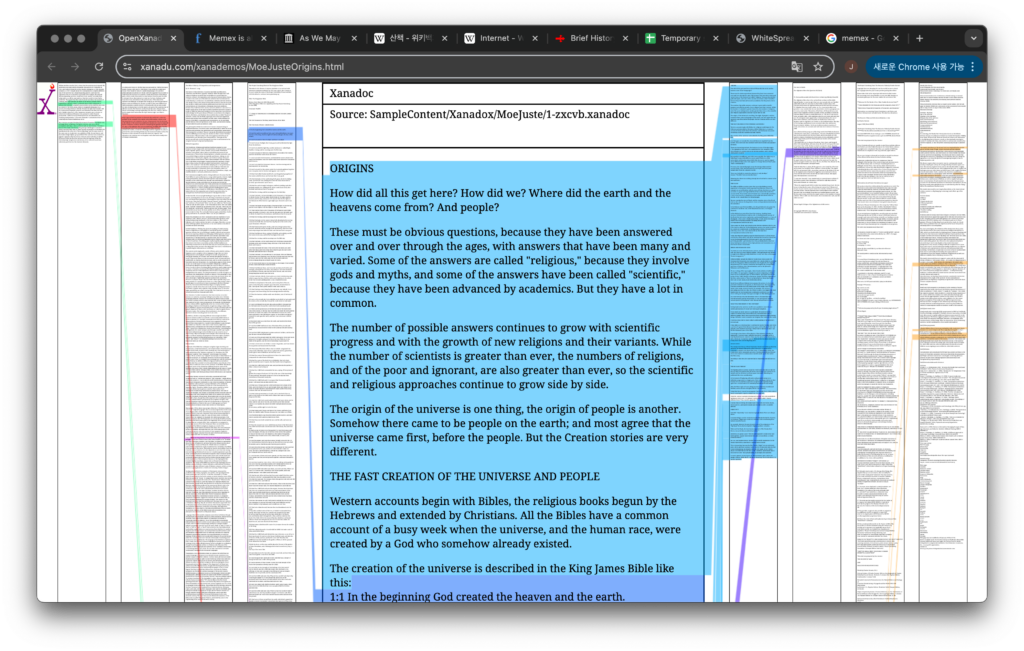Open the site information icon beside the URL
Viewport: 1024px width, 651px height.
click(x=127, y=66)
